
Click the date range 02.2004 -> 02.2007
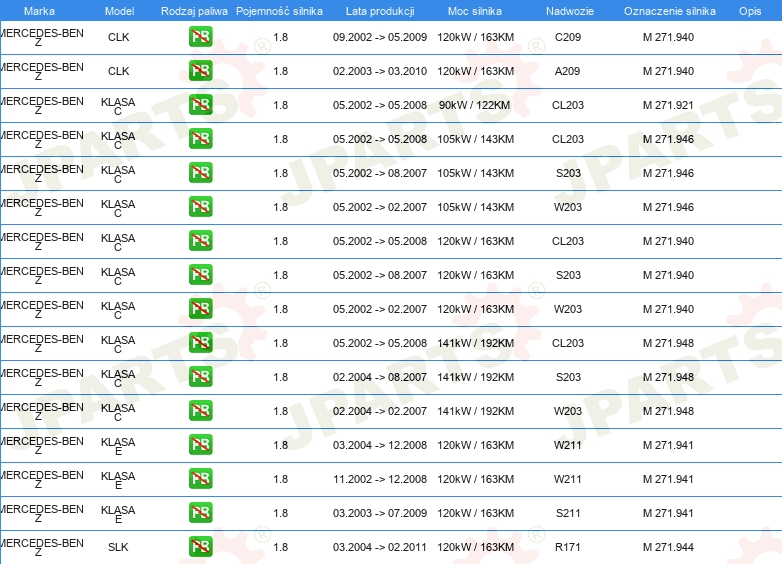(x=380, y=411)
